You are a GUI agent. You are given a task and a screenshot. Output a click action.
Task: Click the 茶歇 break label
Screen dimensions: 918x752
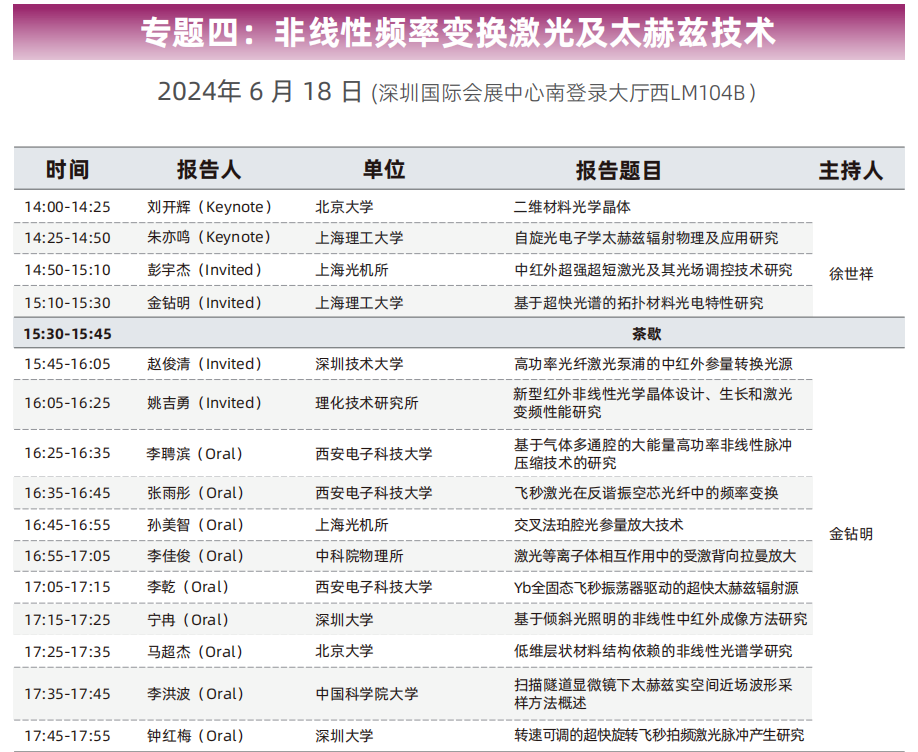(646, 334)
